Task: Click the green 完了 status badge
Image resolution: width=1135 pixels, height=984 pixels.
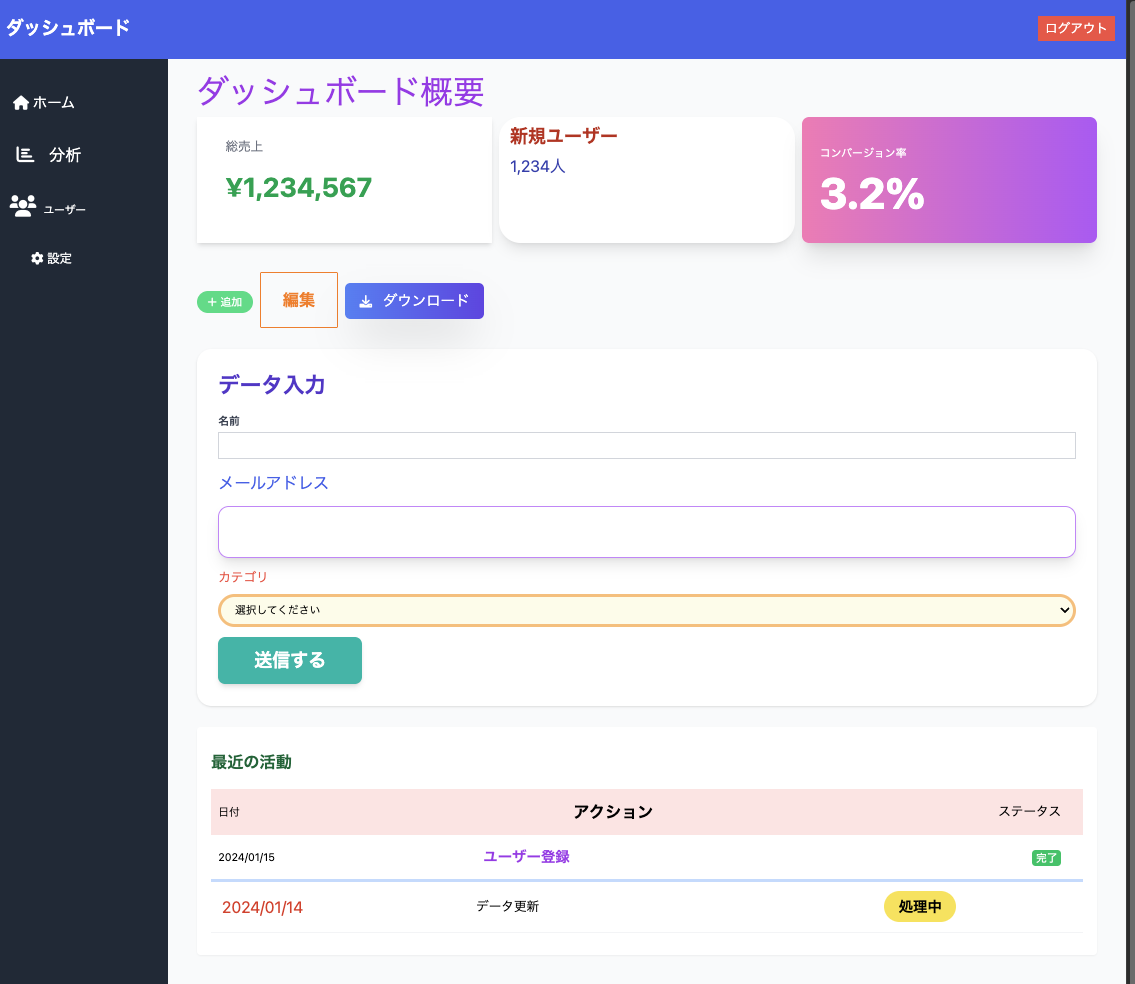Action: tap(1046, 858)
